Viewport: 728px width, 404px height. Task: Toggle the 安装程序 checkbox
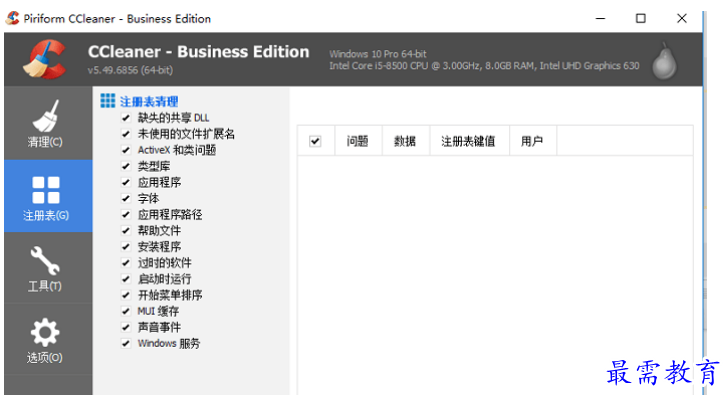[x=125, y=247]
